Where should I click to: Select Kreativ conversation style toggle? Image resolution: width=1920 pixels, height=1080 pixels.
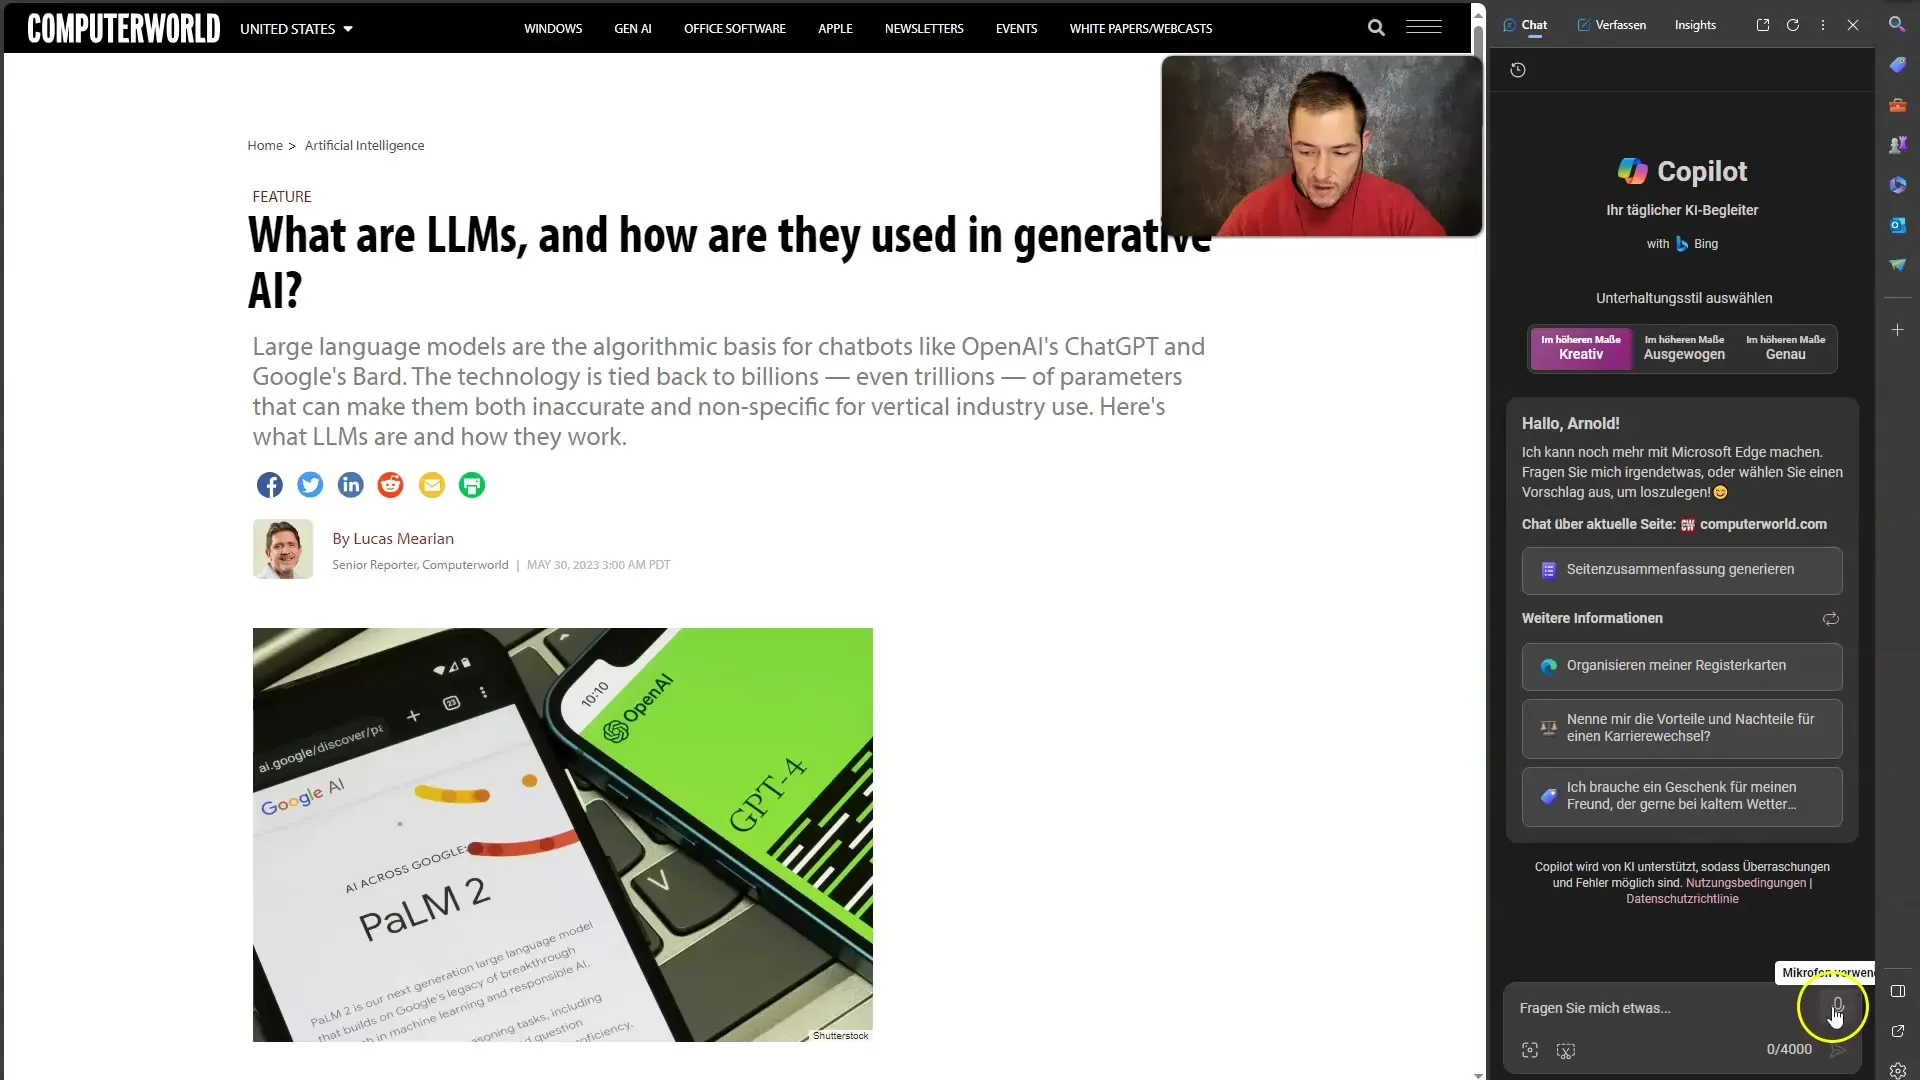1580,347
